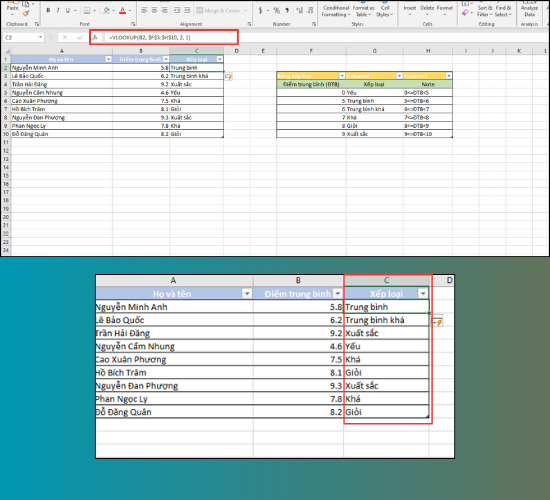This screenshot has width=550, height=500.
Task: Open Font group dialog launcher
Action: point(133,24)
